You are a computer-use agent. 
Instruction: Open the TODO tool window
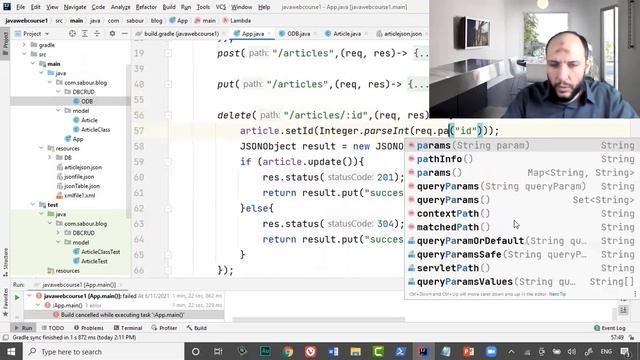(53, 328)
